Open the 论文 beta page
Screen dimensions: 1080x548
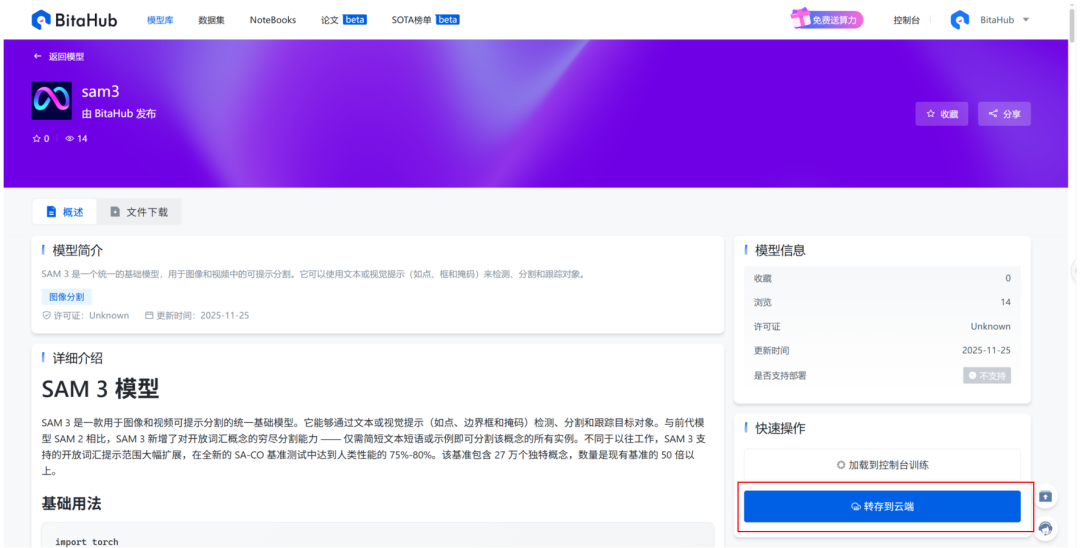coord(344,20)
